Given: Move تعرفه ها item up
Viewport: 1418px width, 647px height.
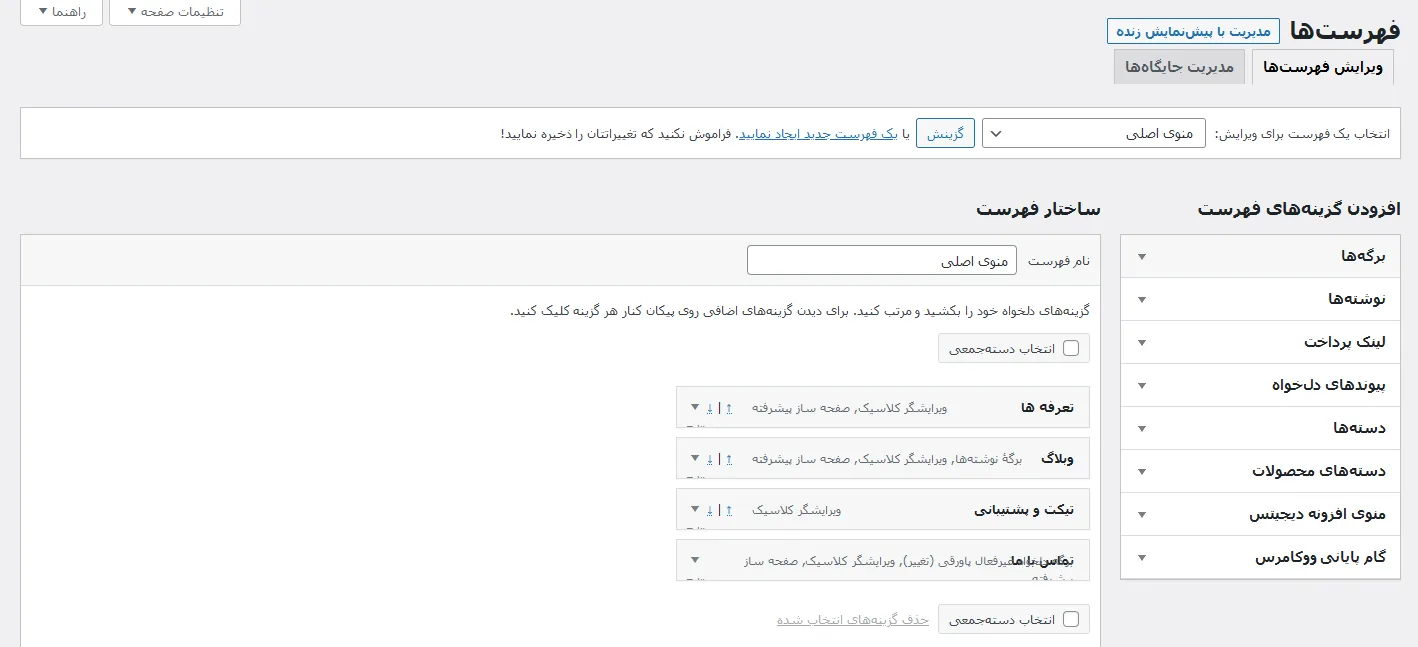Looking at the screenshot, I should pos(729,408).
